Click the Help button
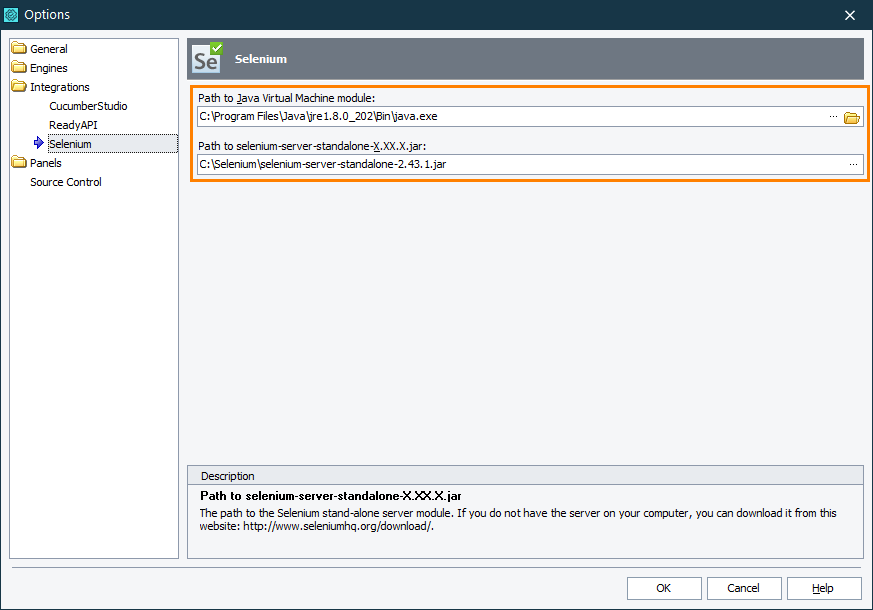This screenshot has height=610, width=873. coord(823,588)
